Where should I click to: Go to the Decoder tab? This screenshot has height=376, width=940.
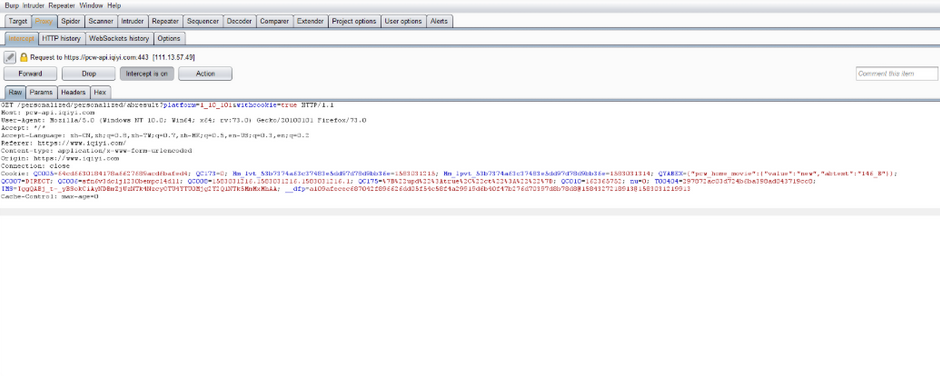click(239, 21)
